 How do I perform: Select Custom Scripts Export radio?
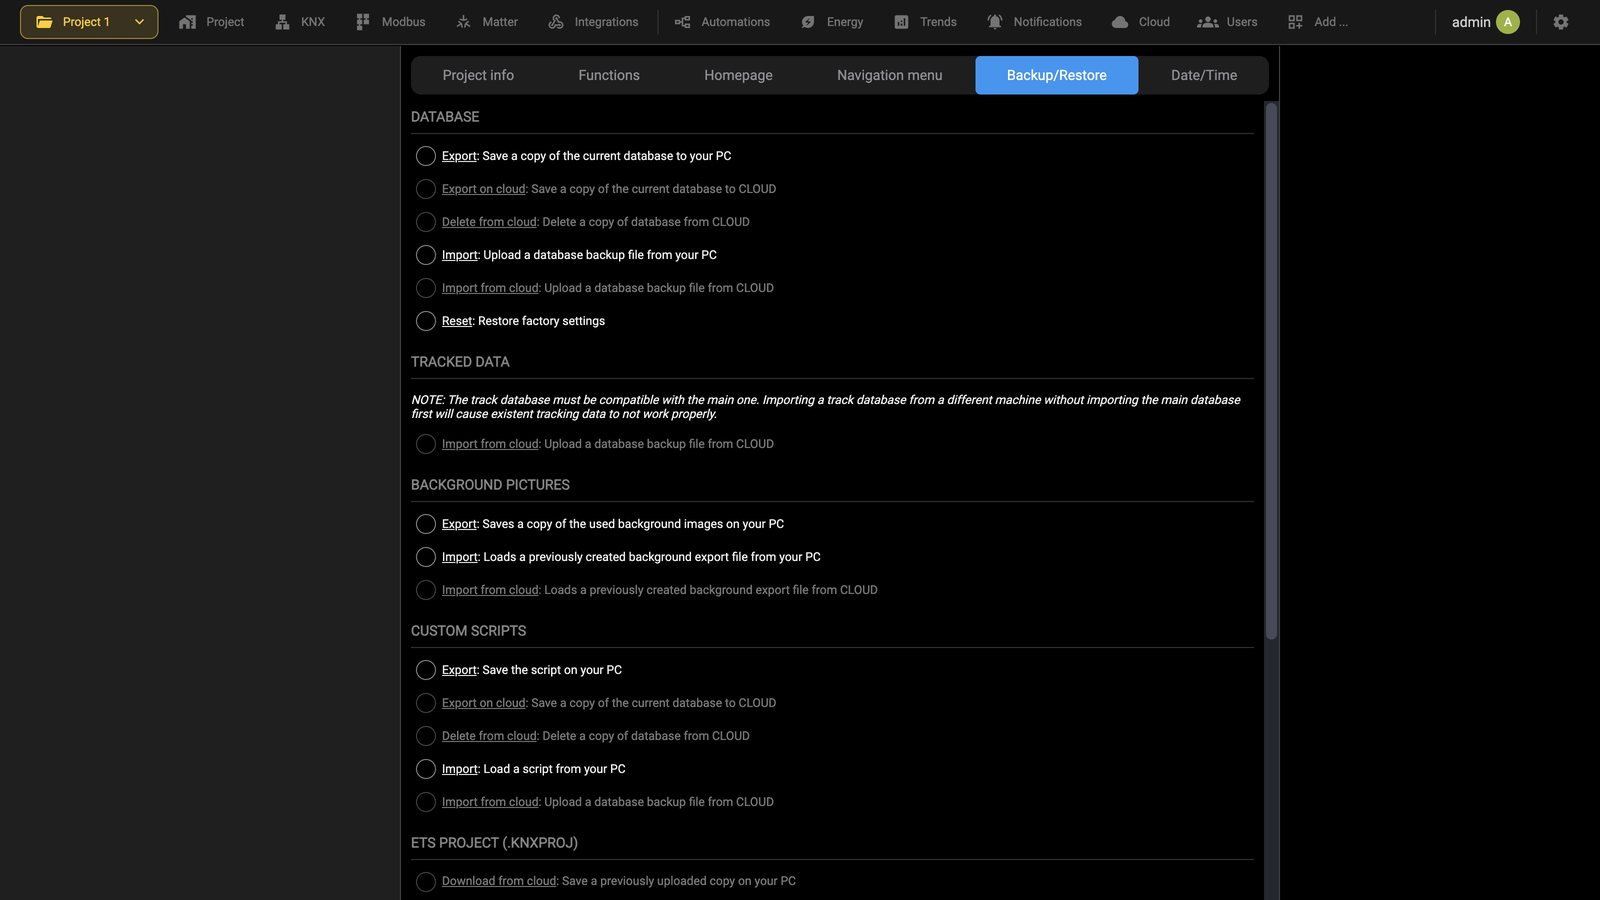(x=426, y=670)
